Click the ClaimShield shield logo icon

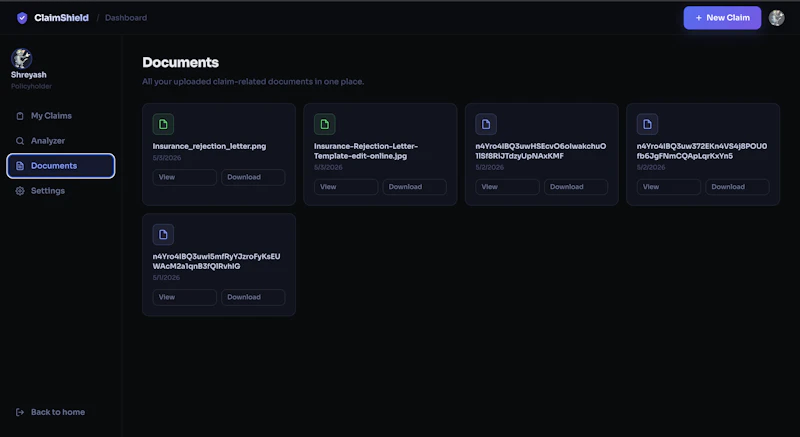point(22,18)
